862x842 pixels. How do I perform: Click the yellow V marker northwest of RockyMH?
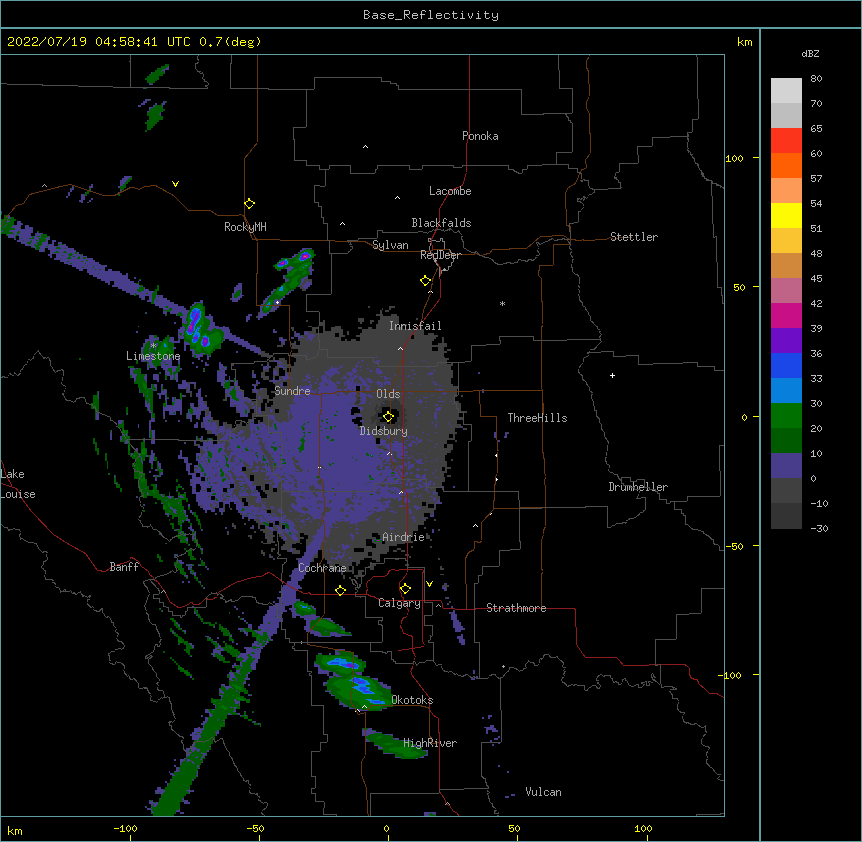coord(175,184)
